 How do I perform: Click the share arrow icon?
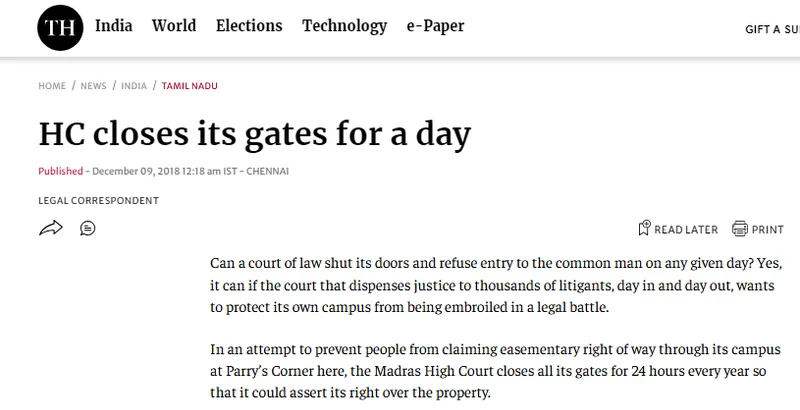pyautogui.click(x=51, y=228)
